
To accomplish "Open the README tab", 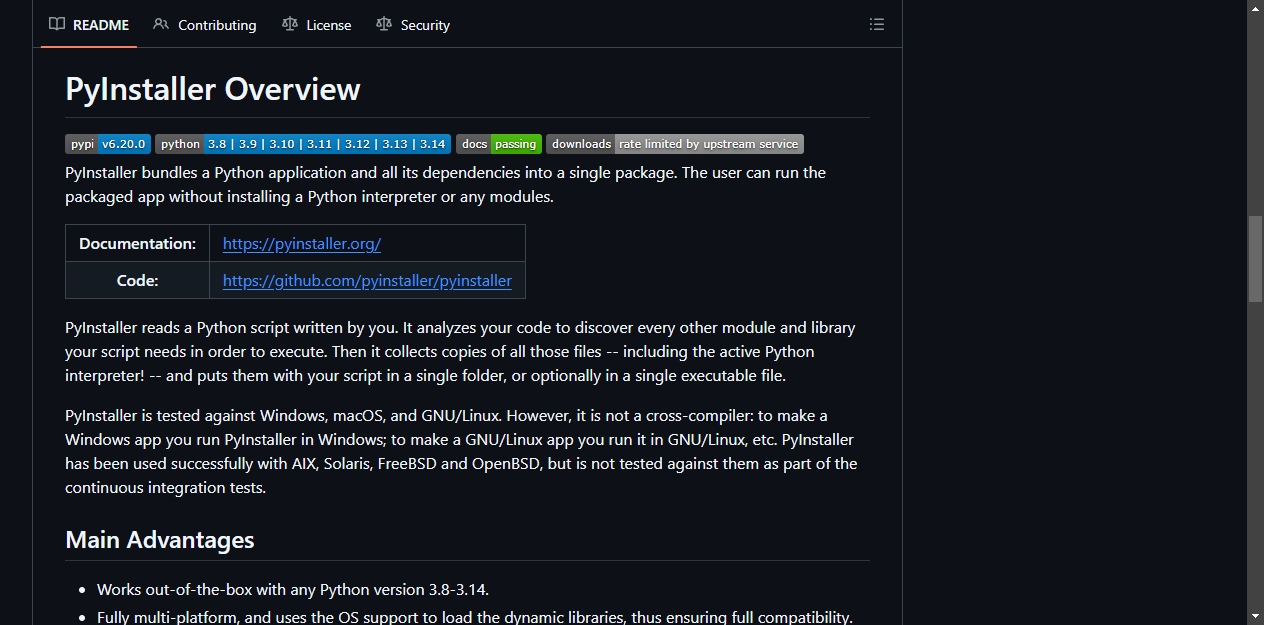I will [89, 25].
